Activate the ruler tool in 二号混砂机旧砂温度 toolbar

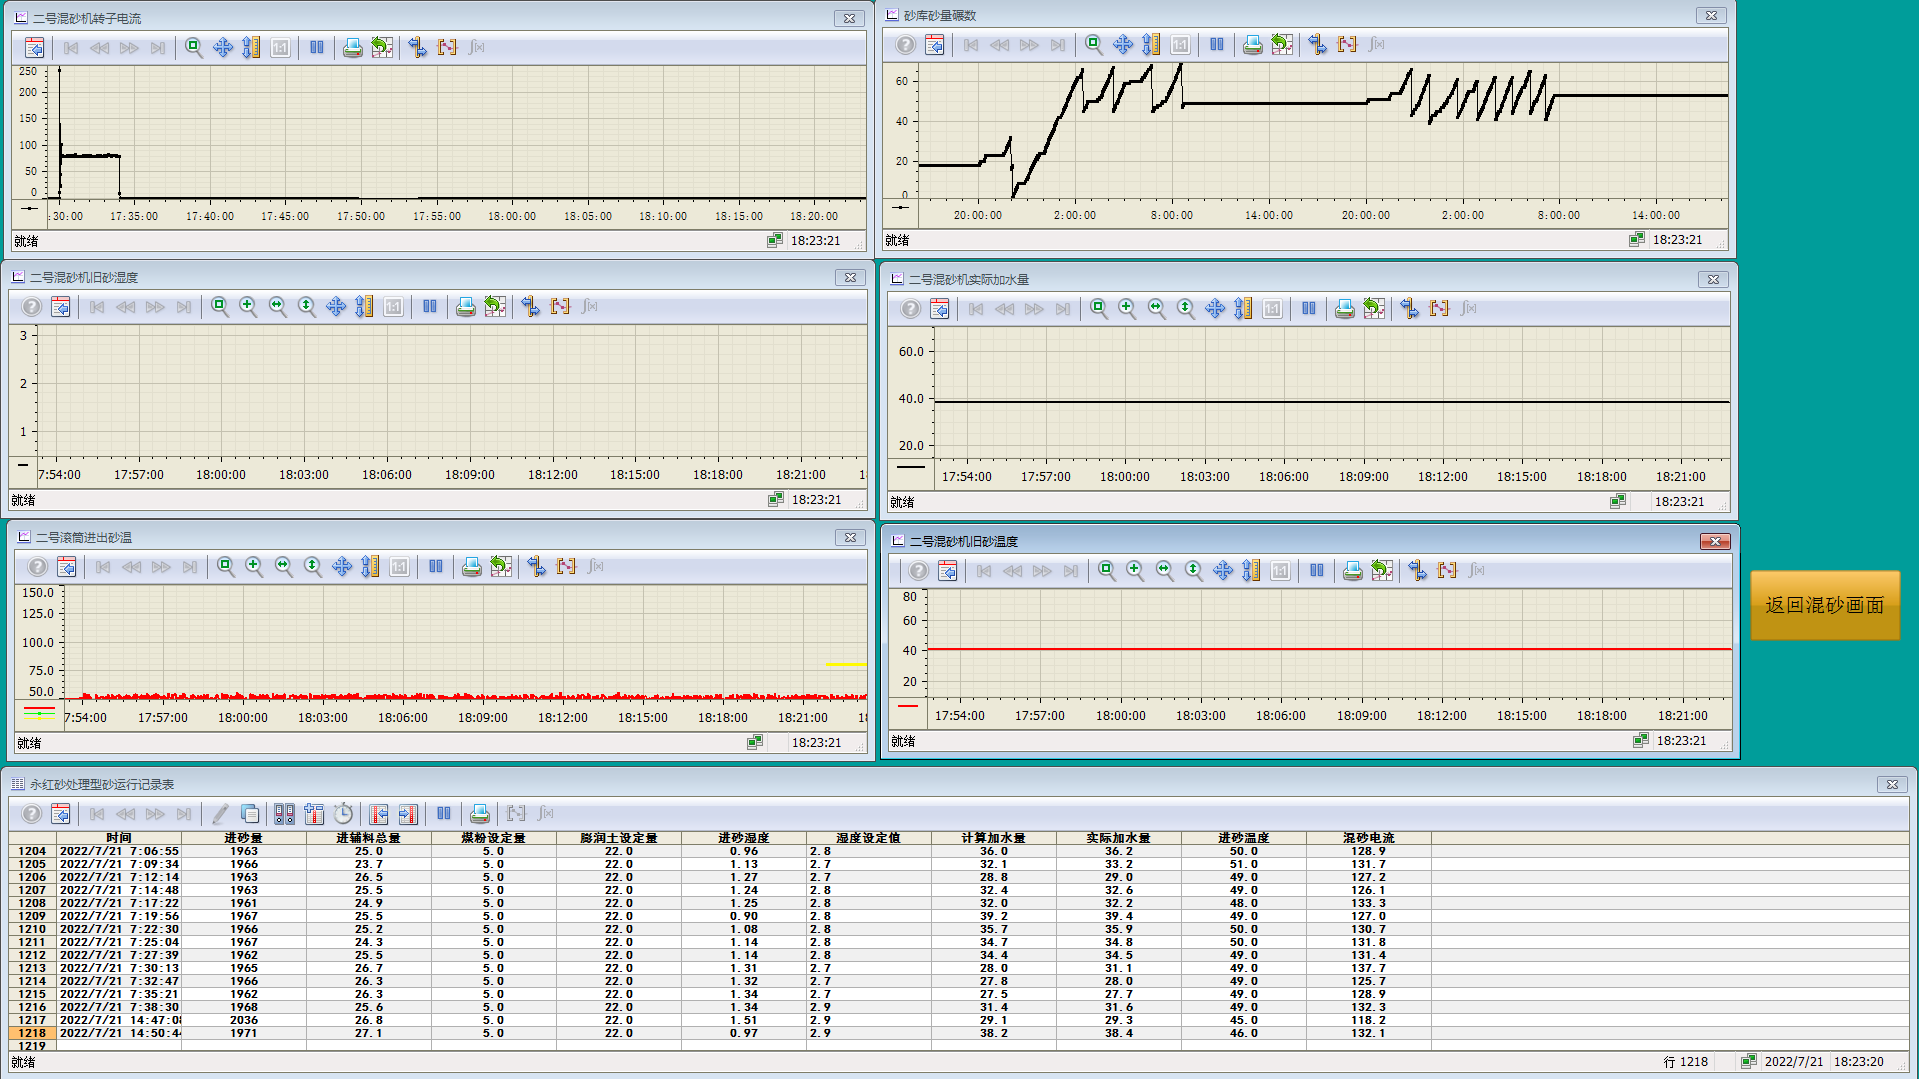1417,571
